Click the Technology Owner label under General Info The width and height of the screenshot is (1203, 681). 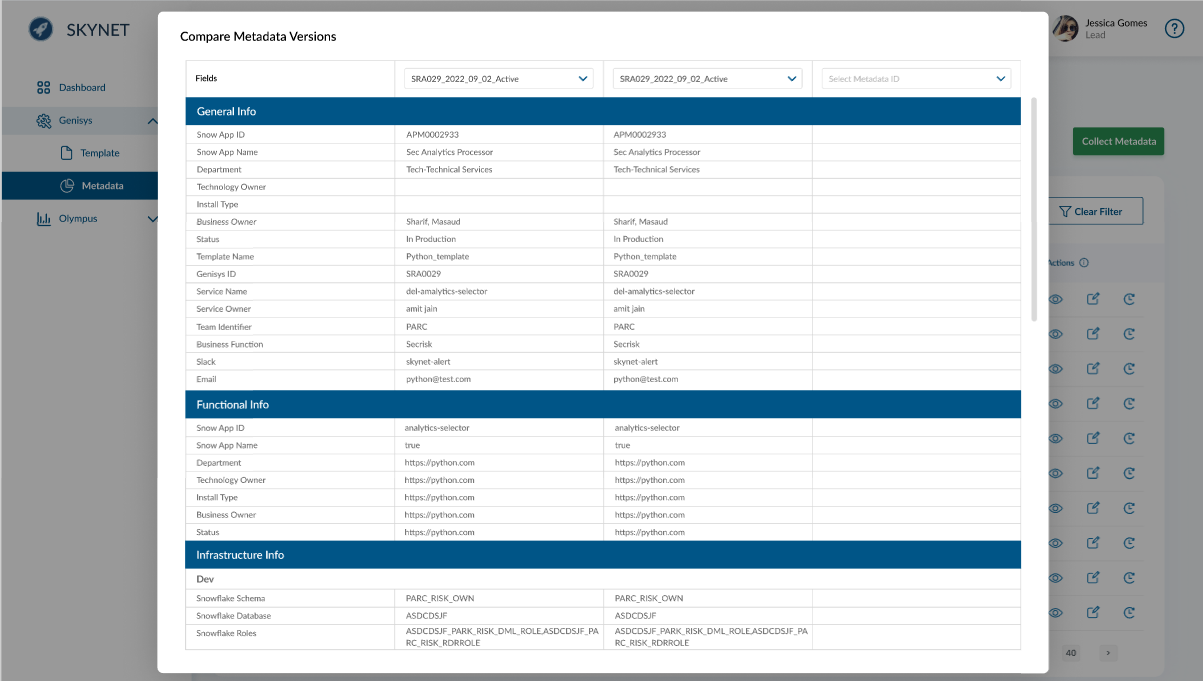(231, 187)
